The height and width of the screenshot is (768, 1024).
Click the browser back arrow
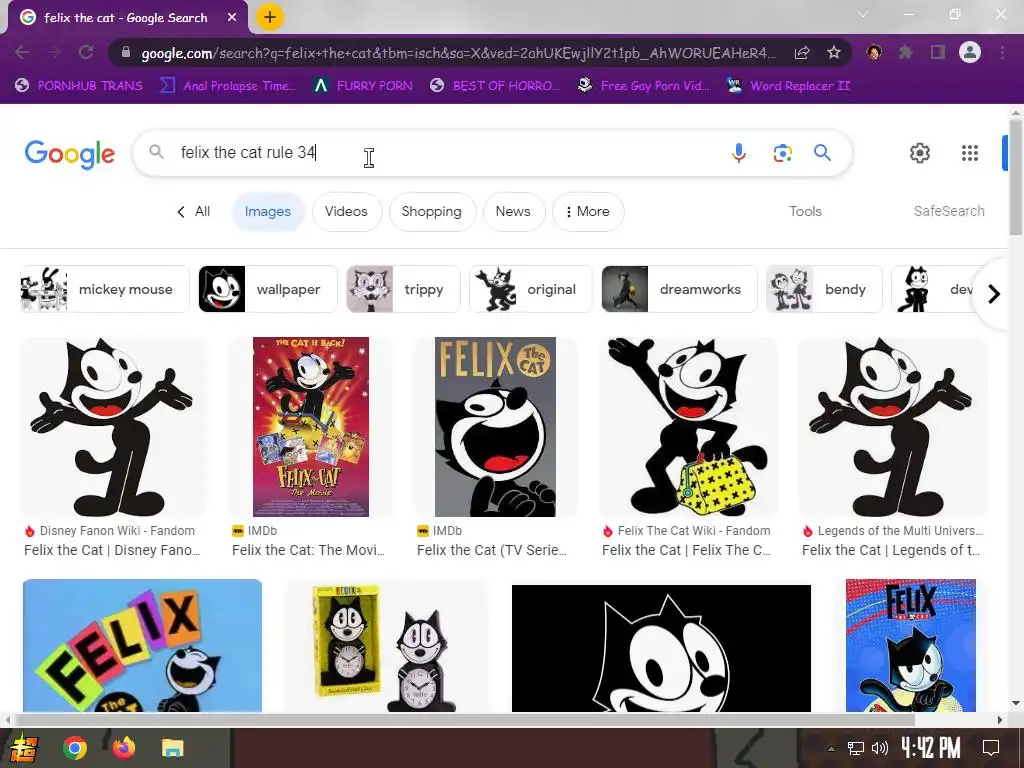coord(22,53)
